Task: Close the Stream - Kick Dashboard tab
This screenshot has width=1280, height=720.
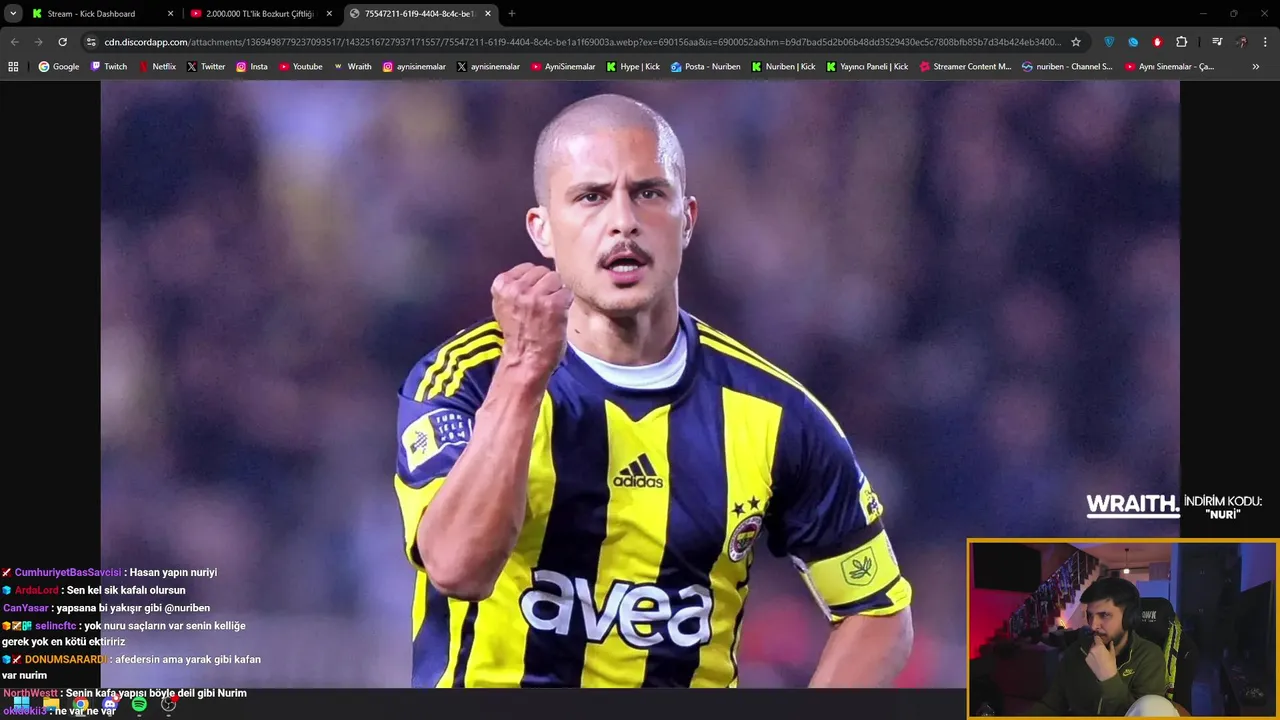Action: pyautogui.click(x=170, y=14)
